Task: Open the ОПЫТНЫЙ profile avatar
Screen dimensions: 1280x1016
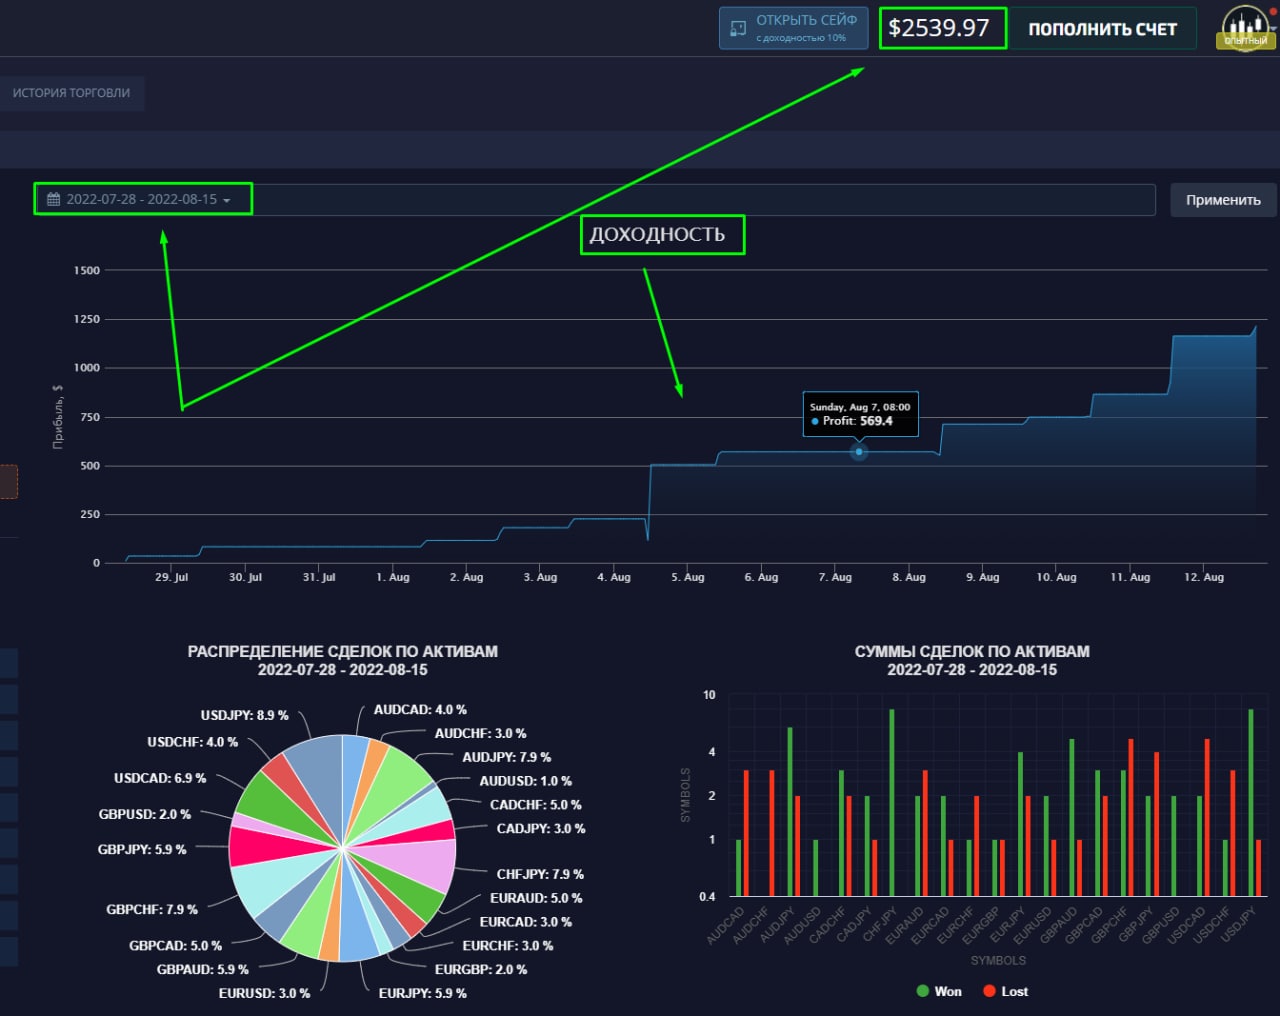Action: click(1245, 27)
